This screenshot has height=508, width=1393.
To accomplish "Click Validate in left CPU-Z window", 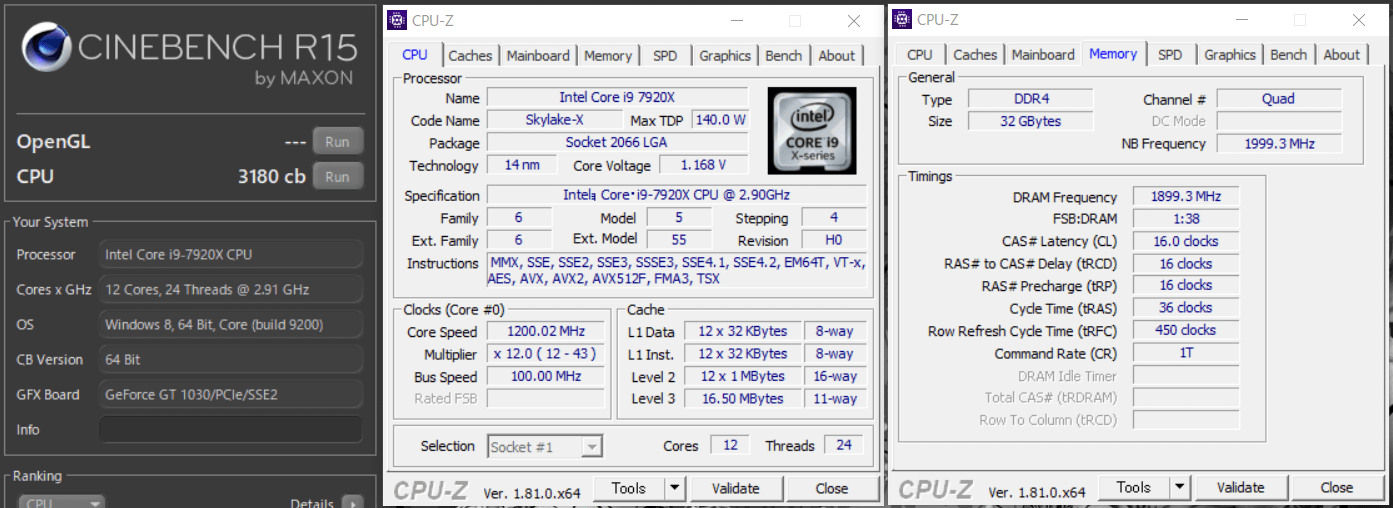I will pyautogui.click(x=736, y=488).
